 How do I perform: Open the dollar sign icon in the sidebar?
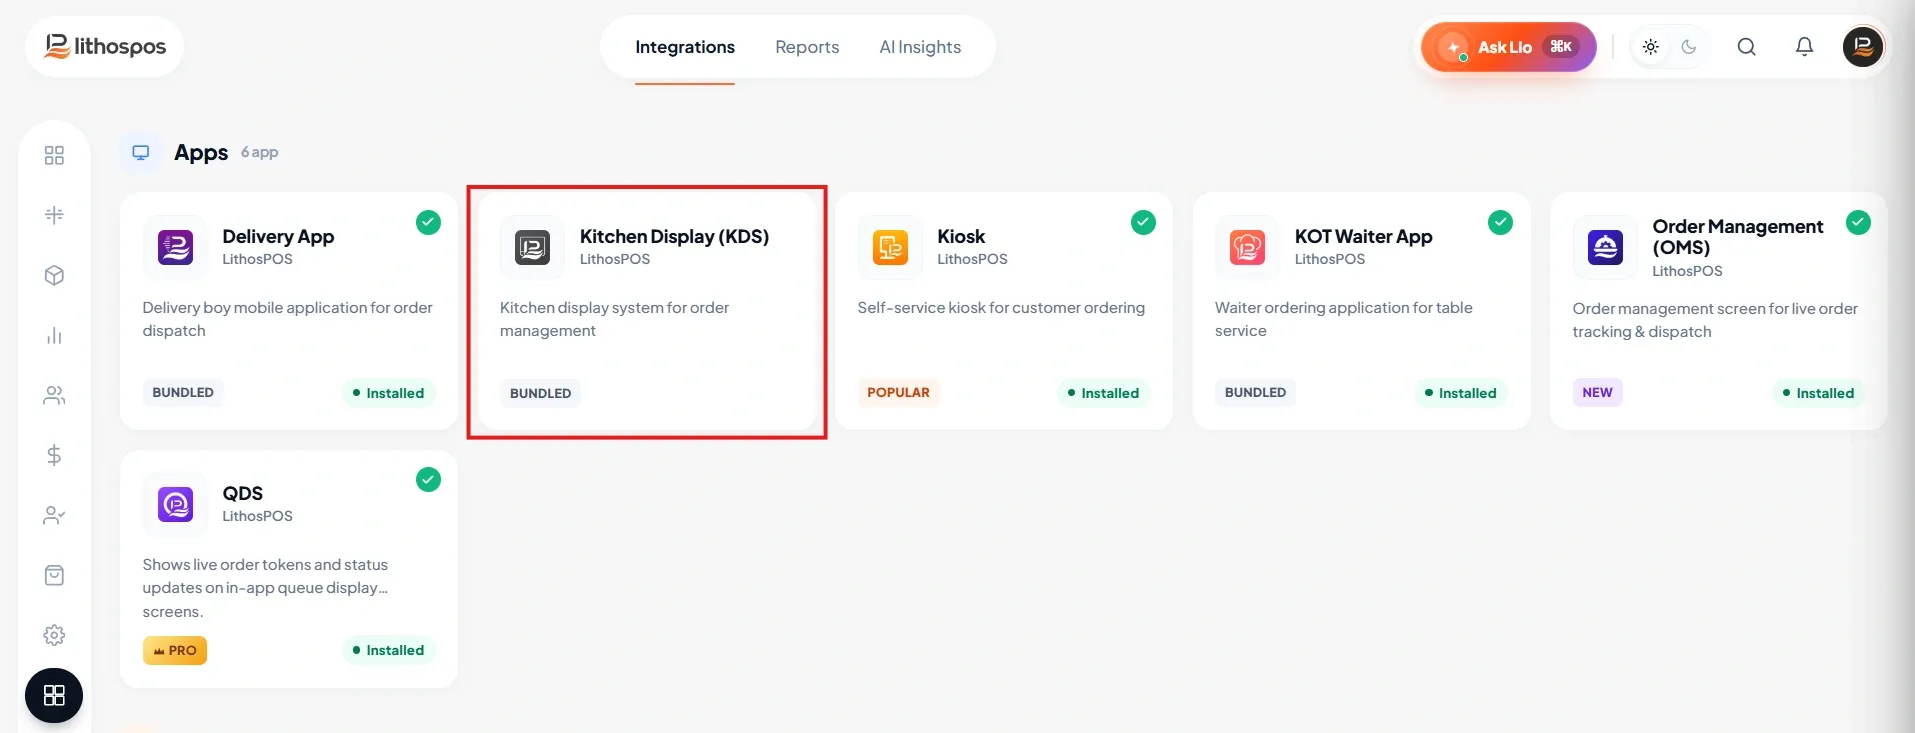(x=54, y=455)
